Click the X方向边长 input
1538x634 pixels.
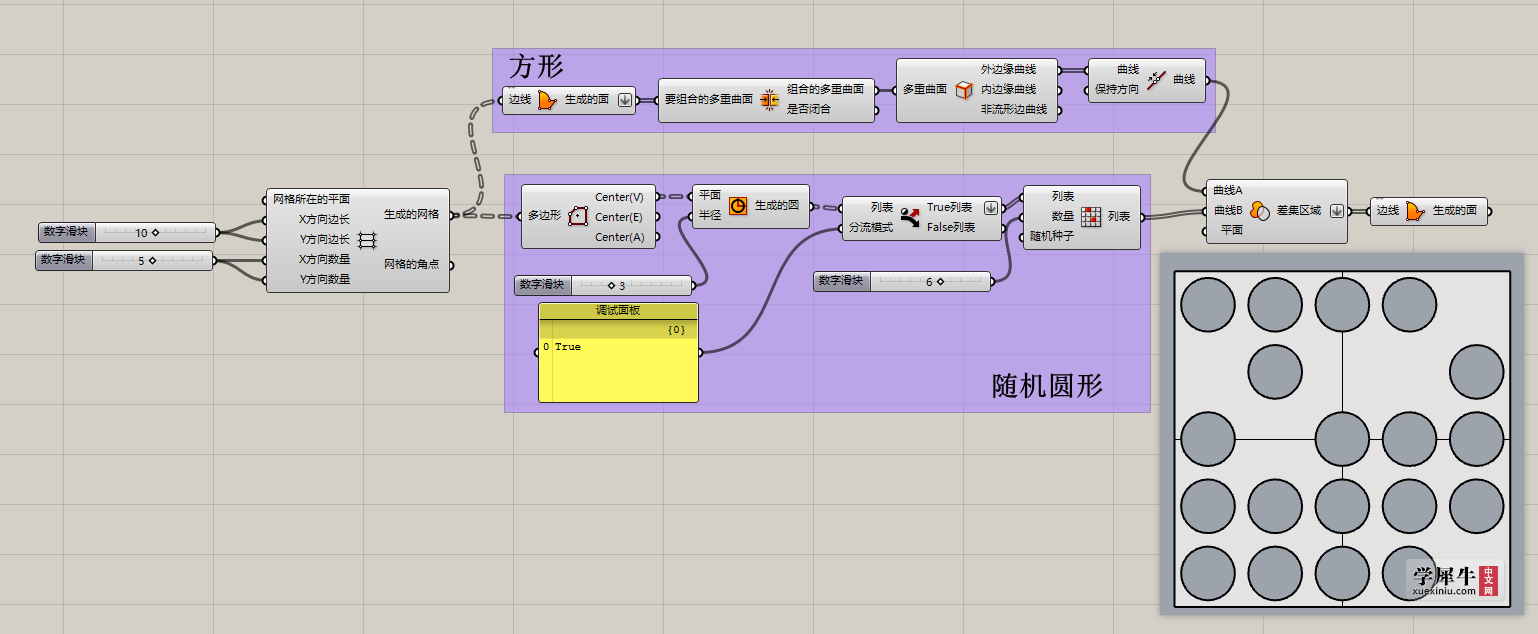click(324, 219)
